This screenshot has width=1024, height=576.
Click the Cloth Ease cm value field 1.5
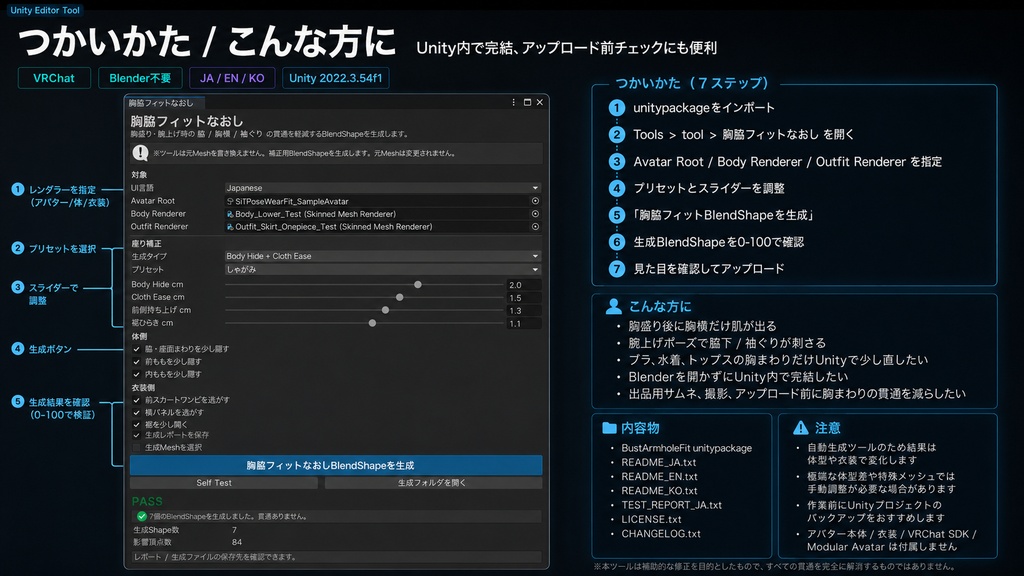pyautogui.click(x=524, y=298)
